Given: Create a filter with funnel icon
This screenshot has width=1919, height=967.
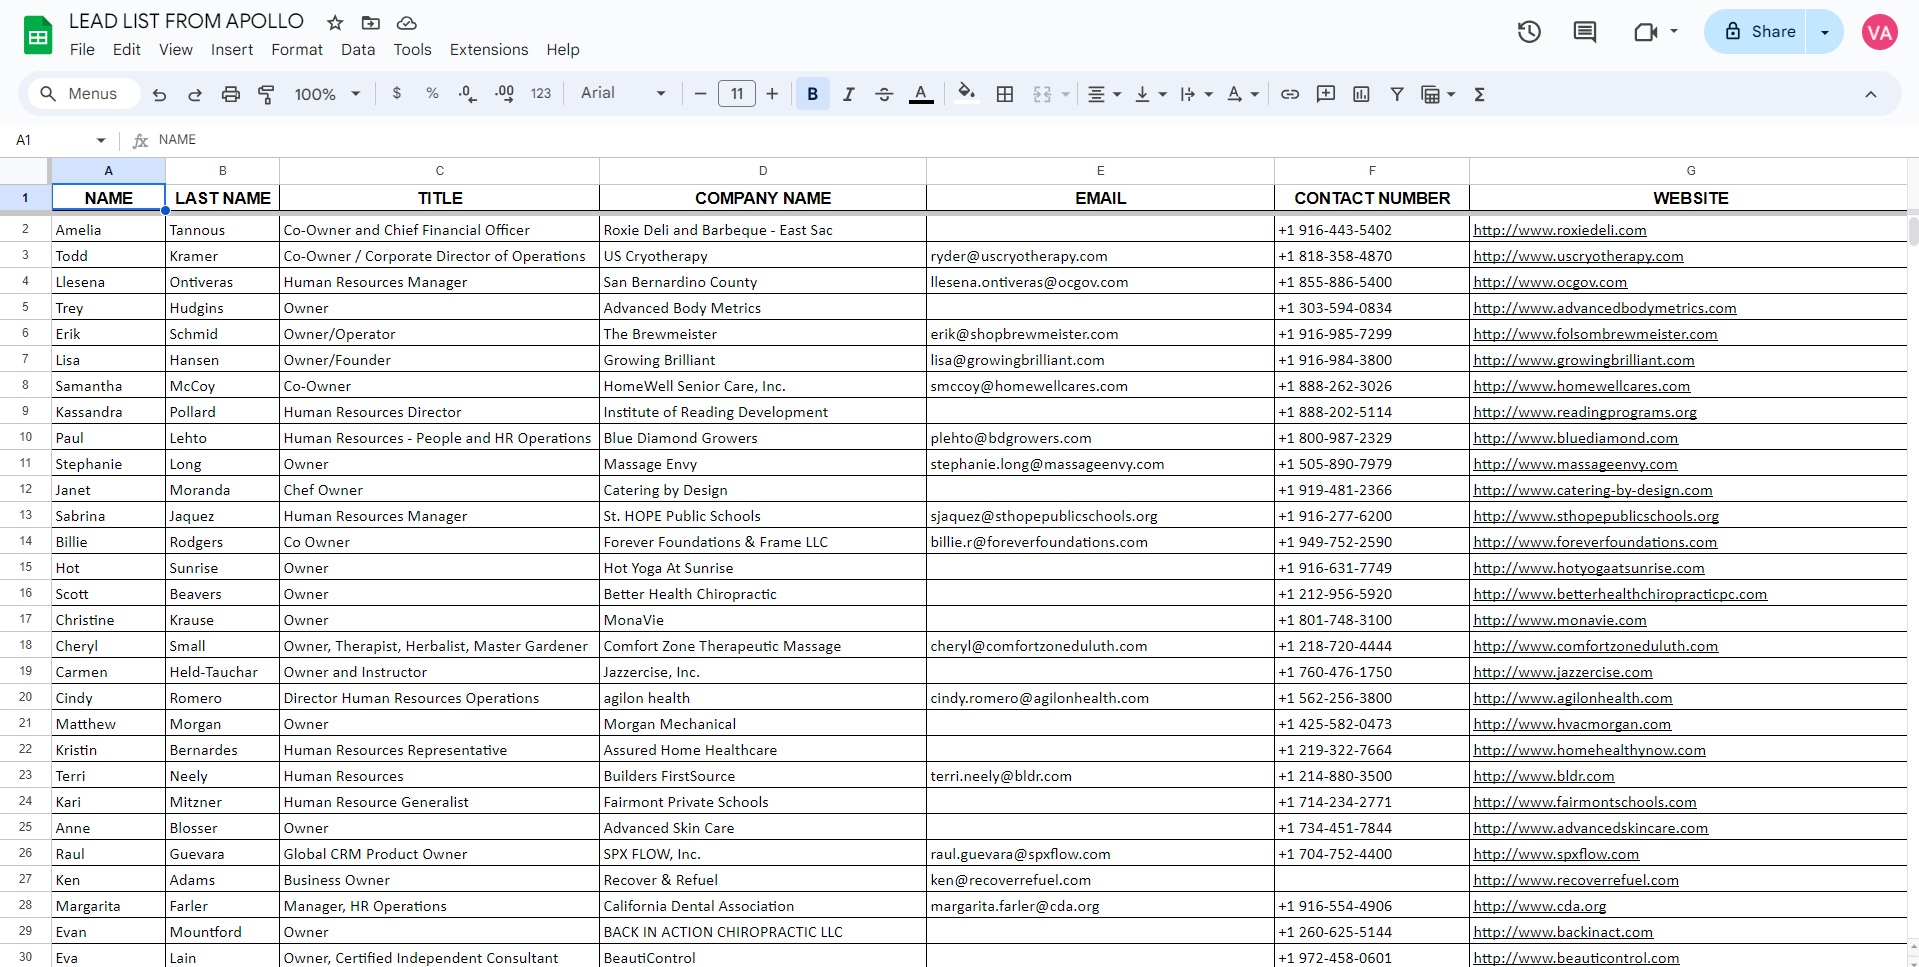Looking at the screenshot, I should click(1397, 94).
